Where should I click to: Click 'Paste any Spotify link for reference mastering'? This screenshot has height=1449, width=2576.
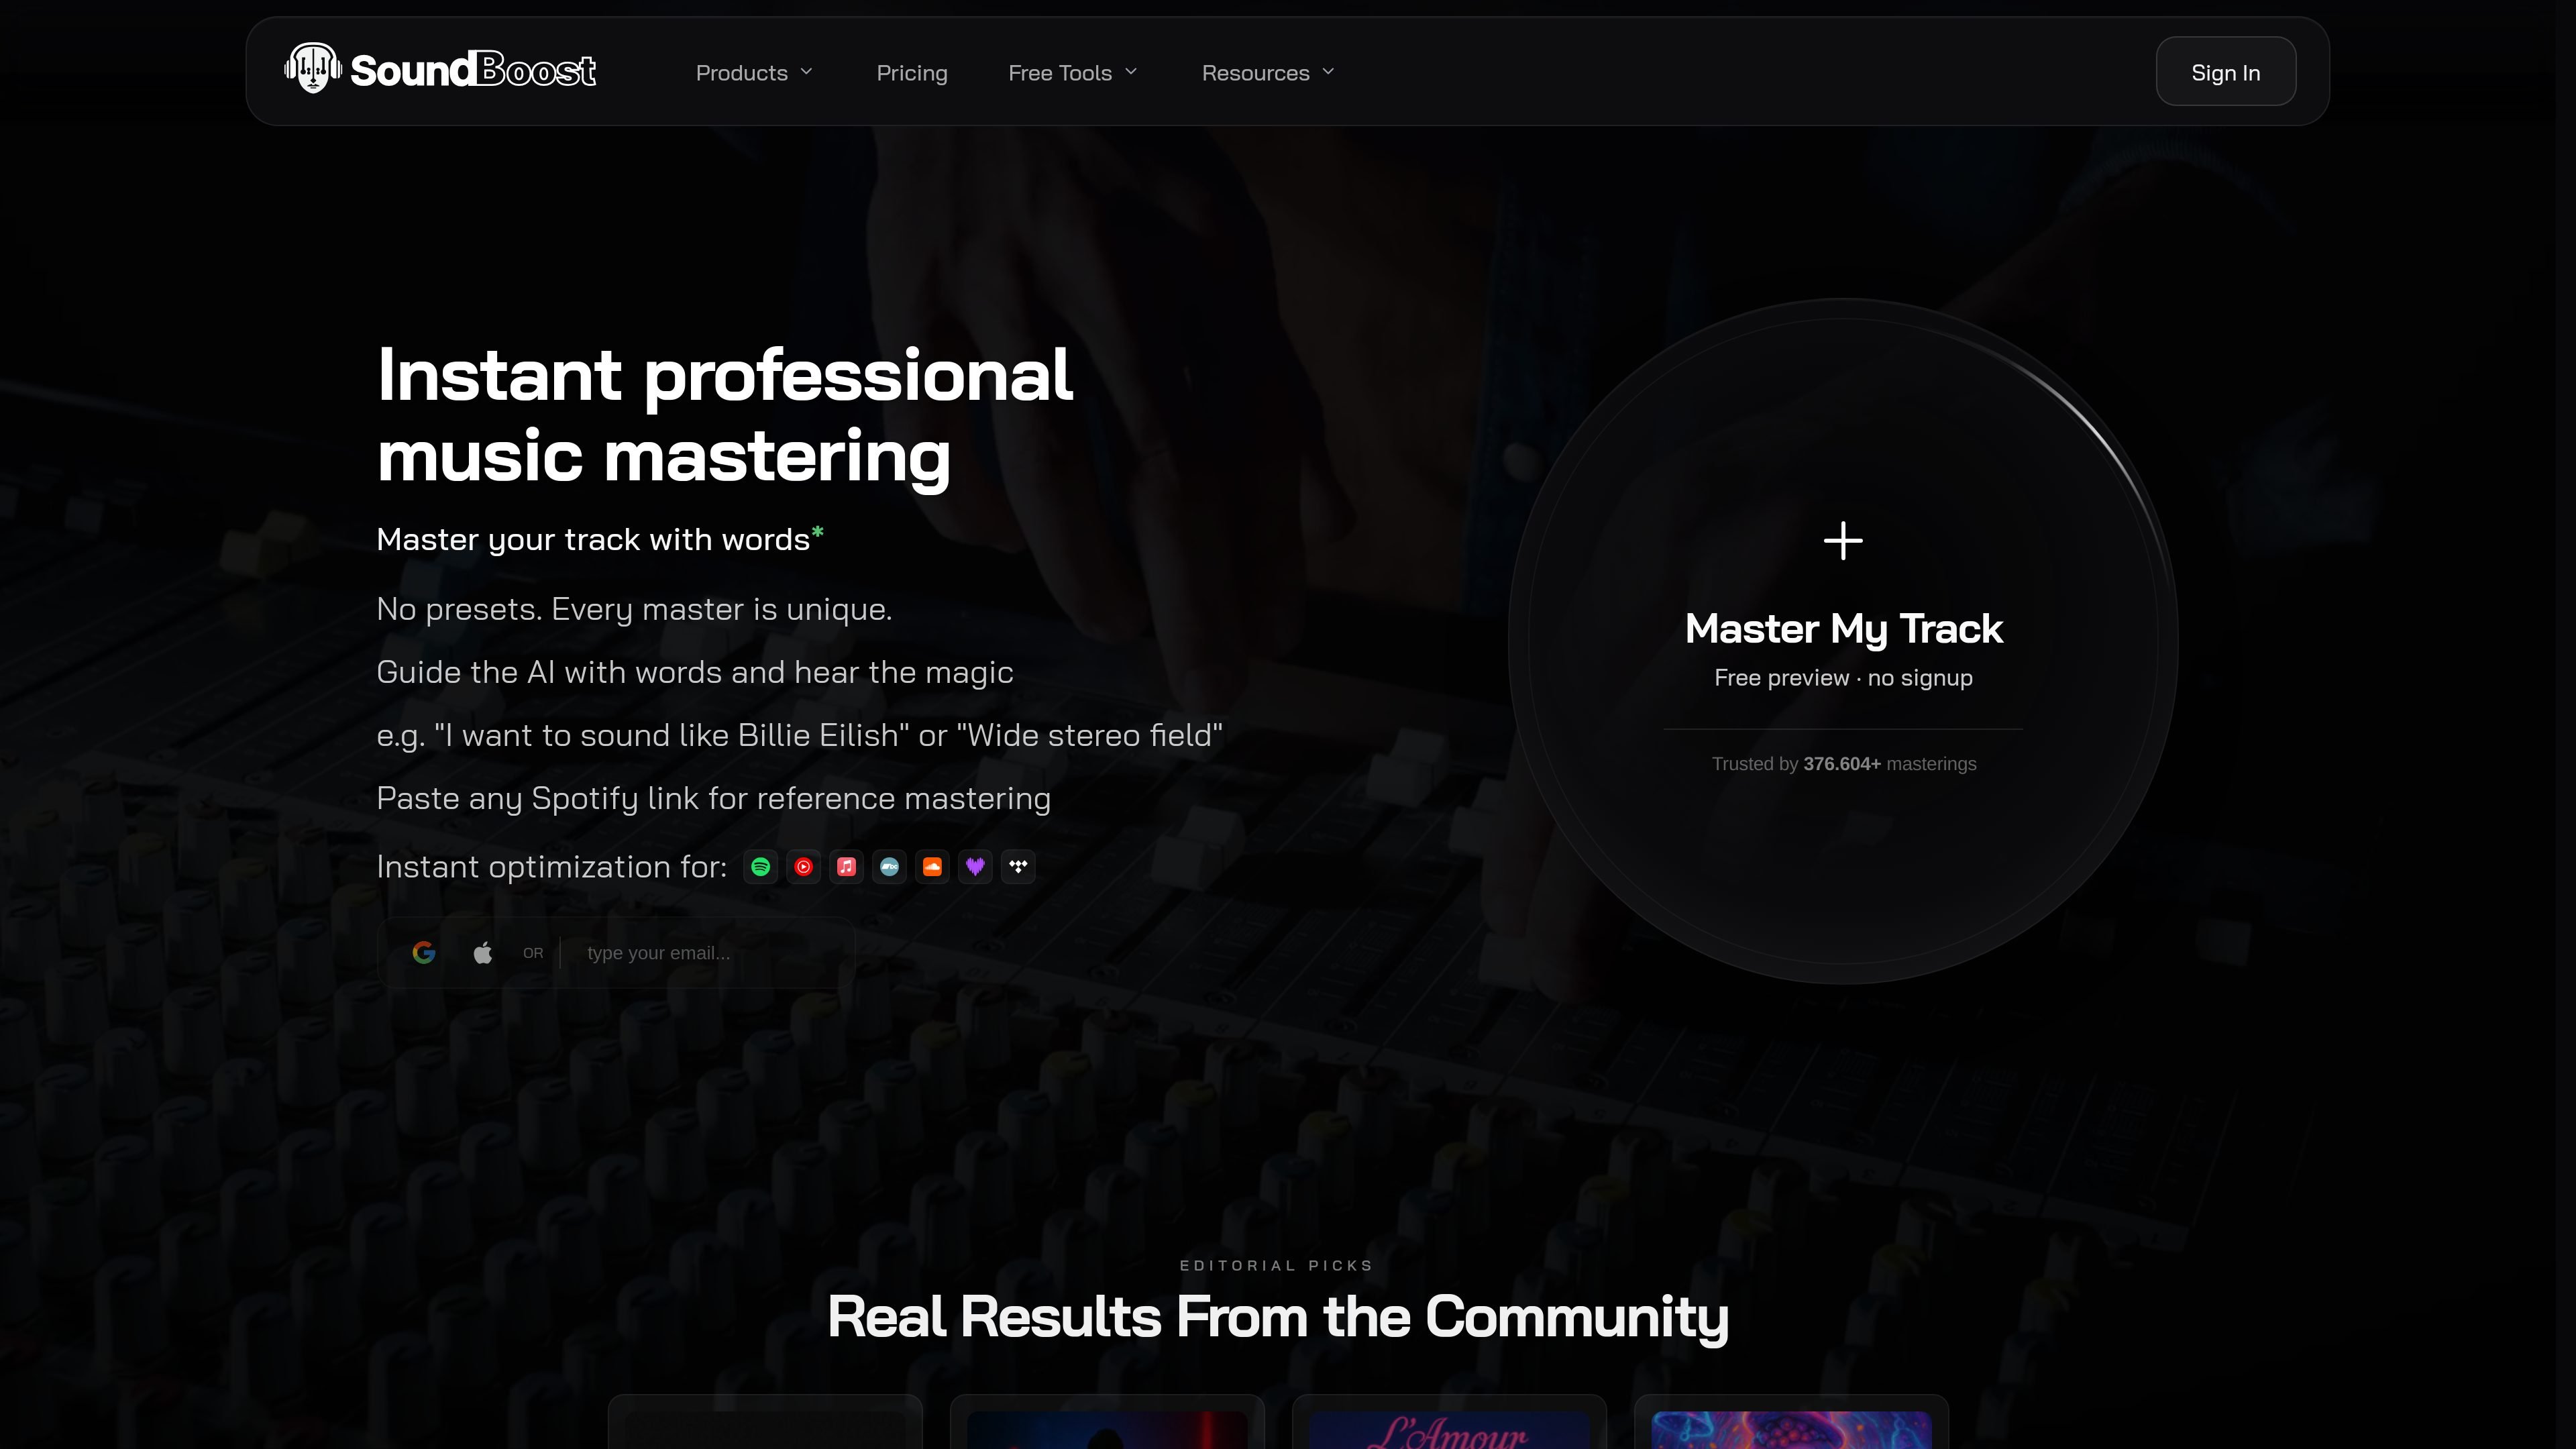pos(714,798)
